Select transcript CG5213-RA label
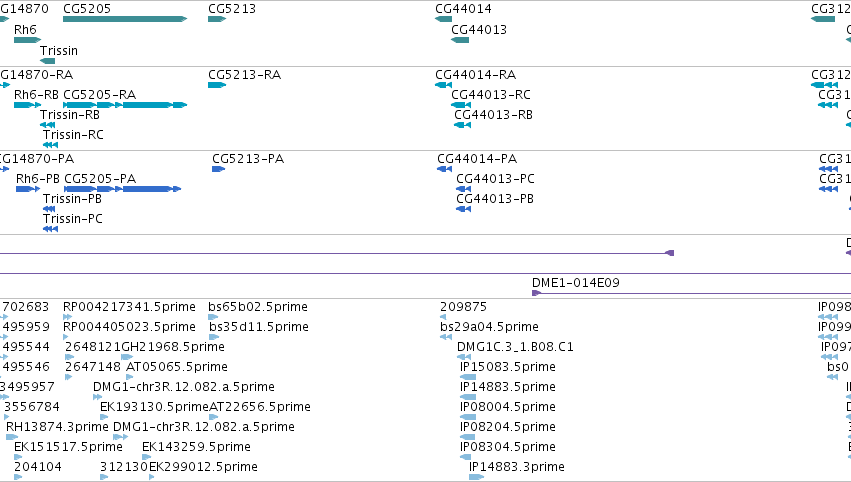 (x=245, y=74)
